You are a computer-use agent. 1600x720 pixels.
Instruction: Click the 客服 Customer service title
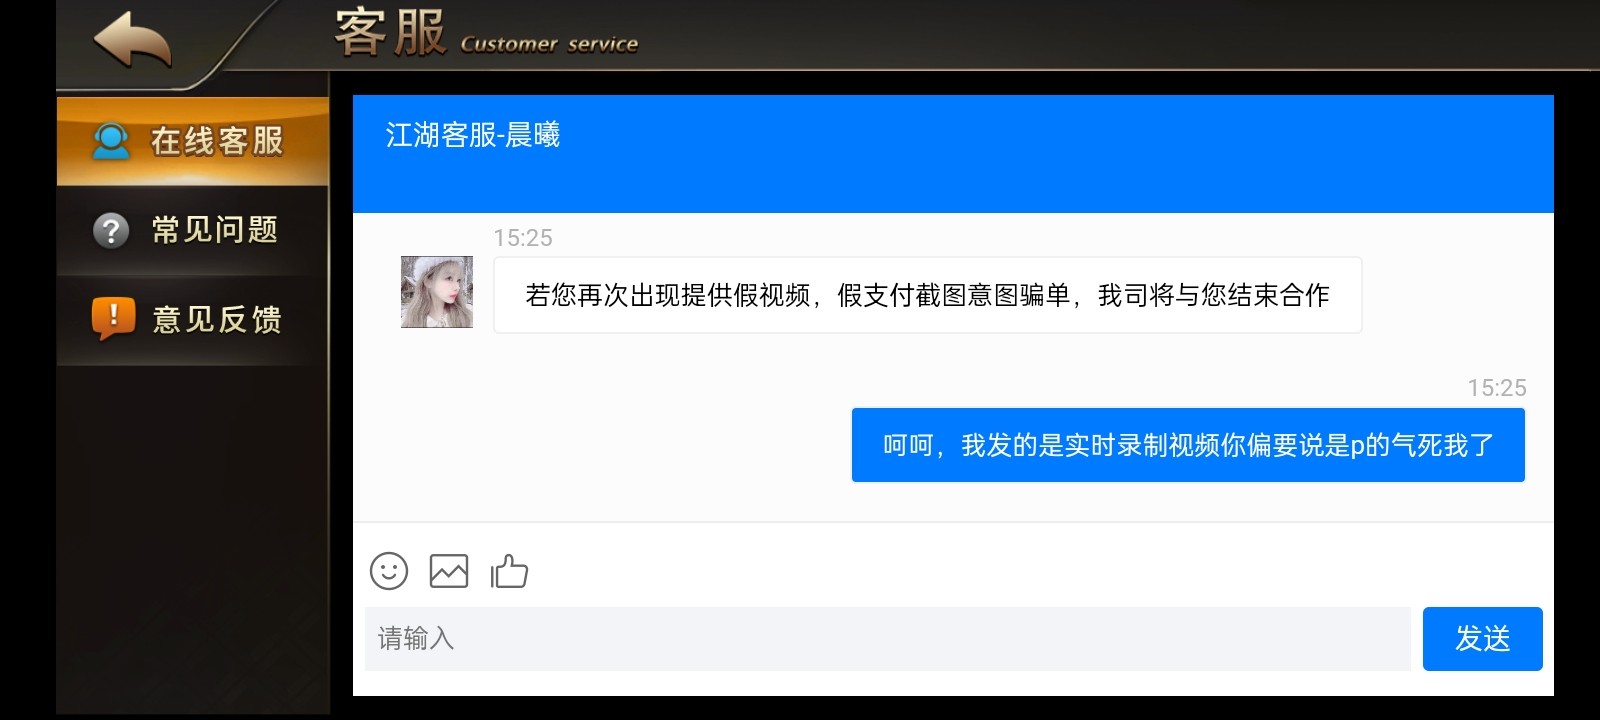pos(486,33)
